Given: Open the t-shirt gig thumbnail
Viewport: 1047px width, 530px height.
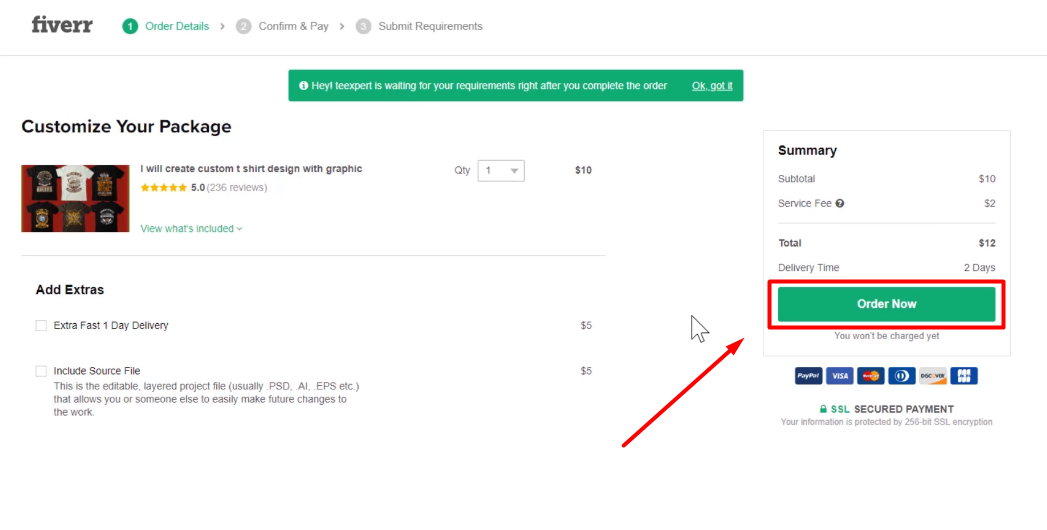Looking at the screenshot, I should click(75, 198).
